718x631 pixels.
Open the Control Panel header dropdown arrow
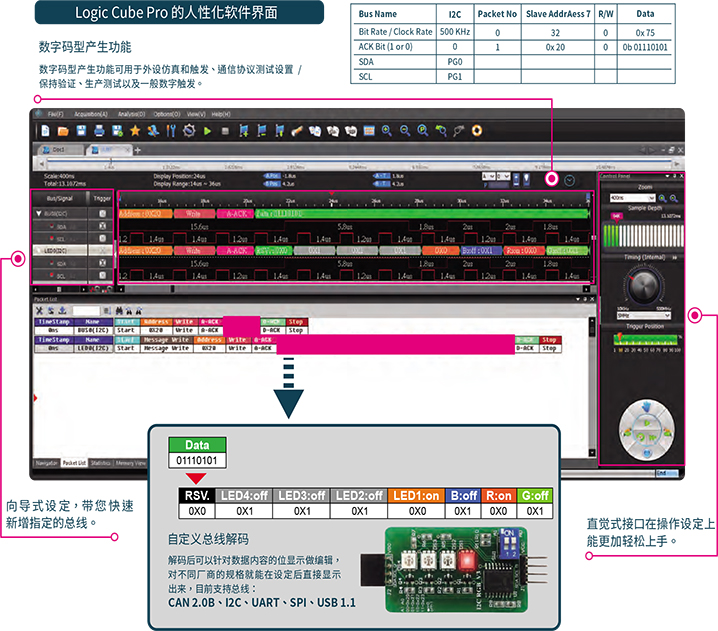[x=667, y=176]
